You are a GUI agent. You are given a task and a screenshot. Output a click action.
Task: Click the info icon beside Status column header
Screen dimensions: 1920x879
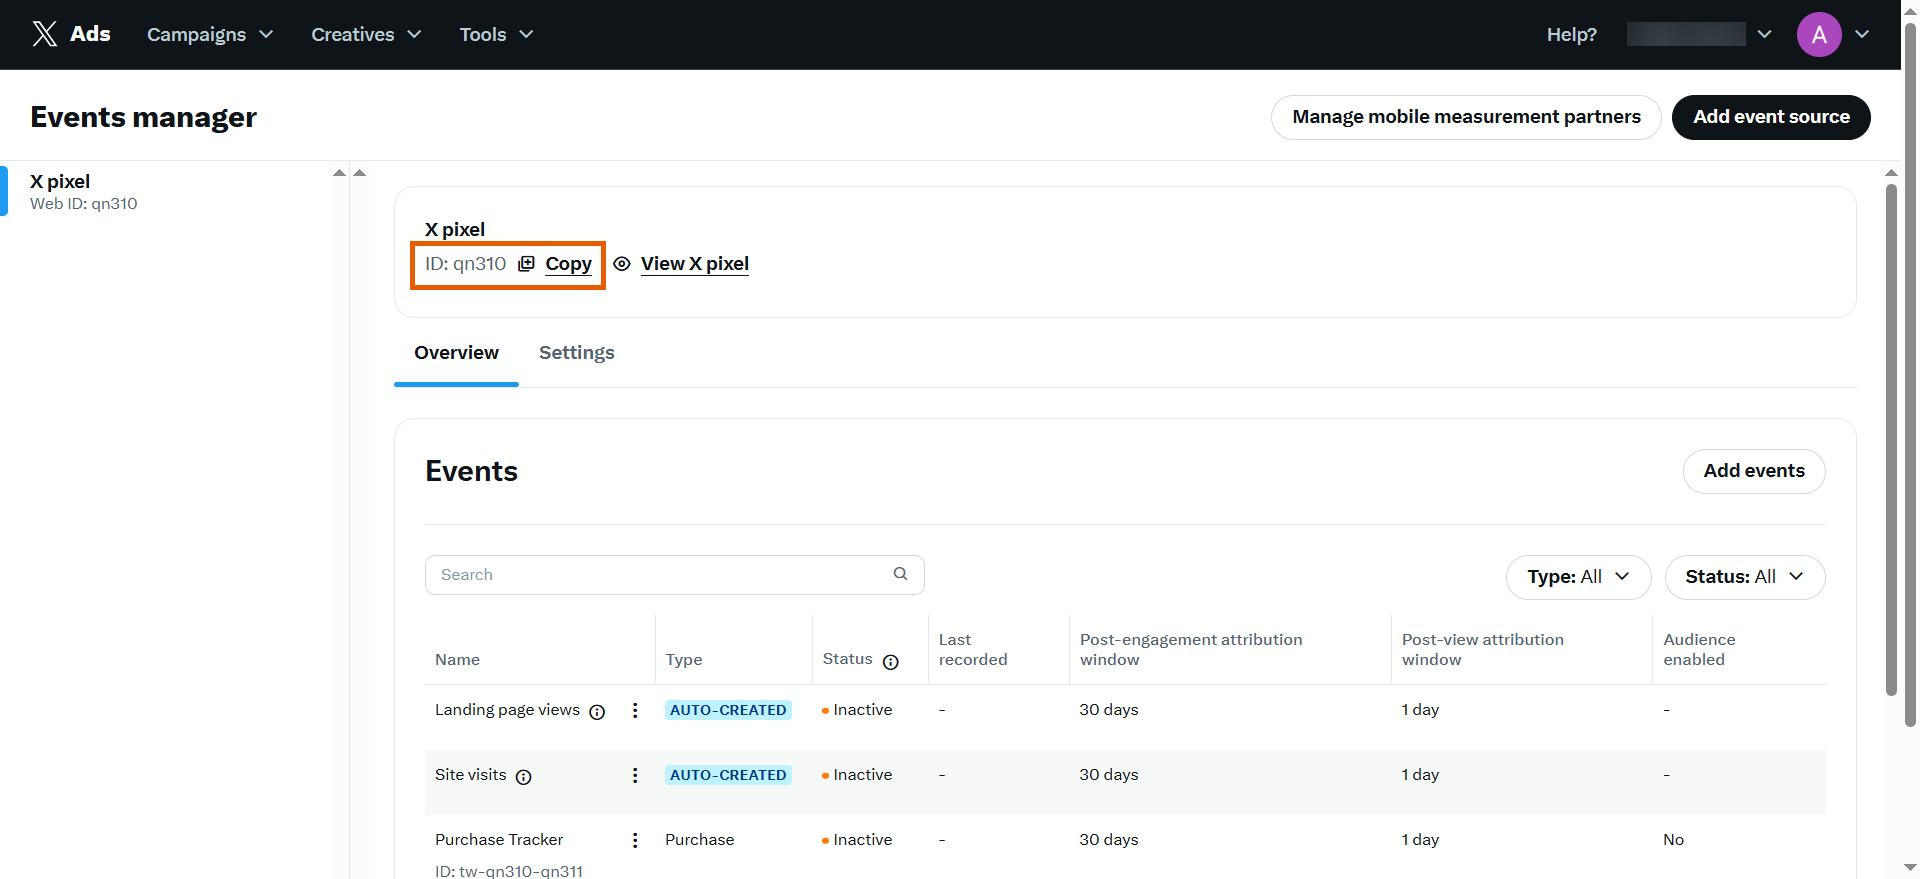pyautogui.click(x=891, y=661)
